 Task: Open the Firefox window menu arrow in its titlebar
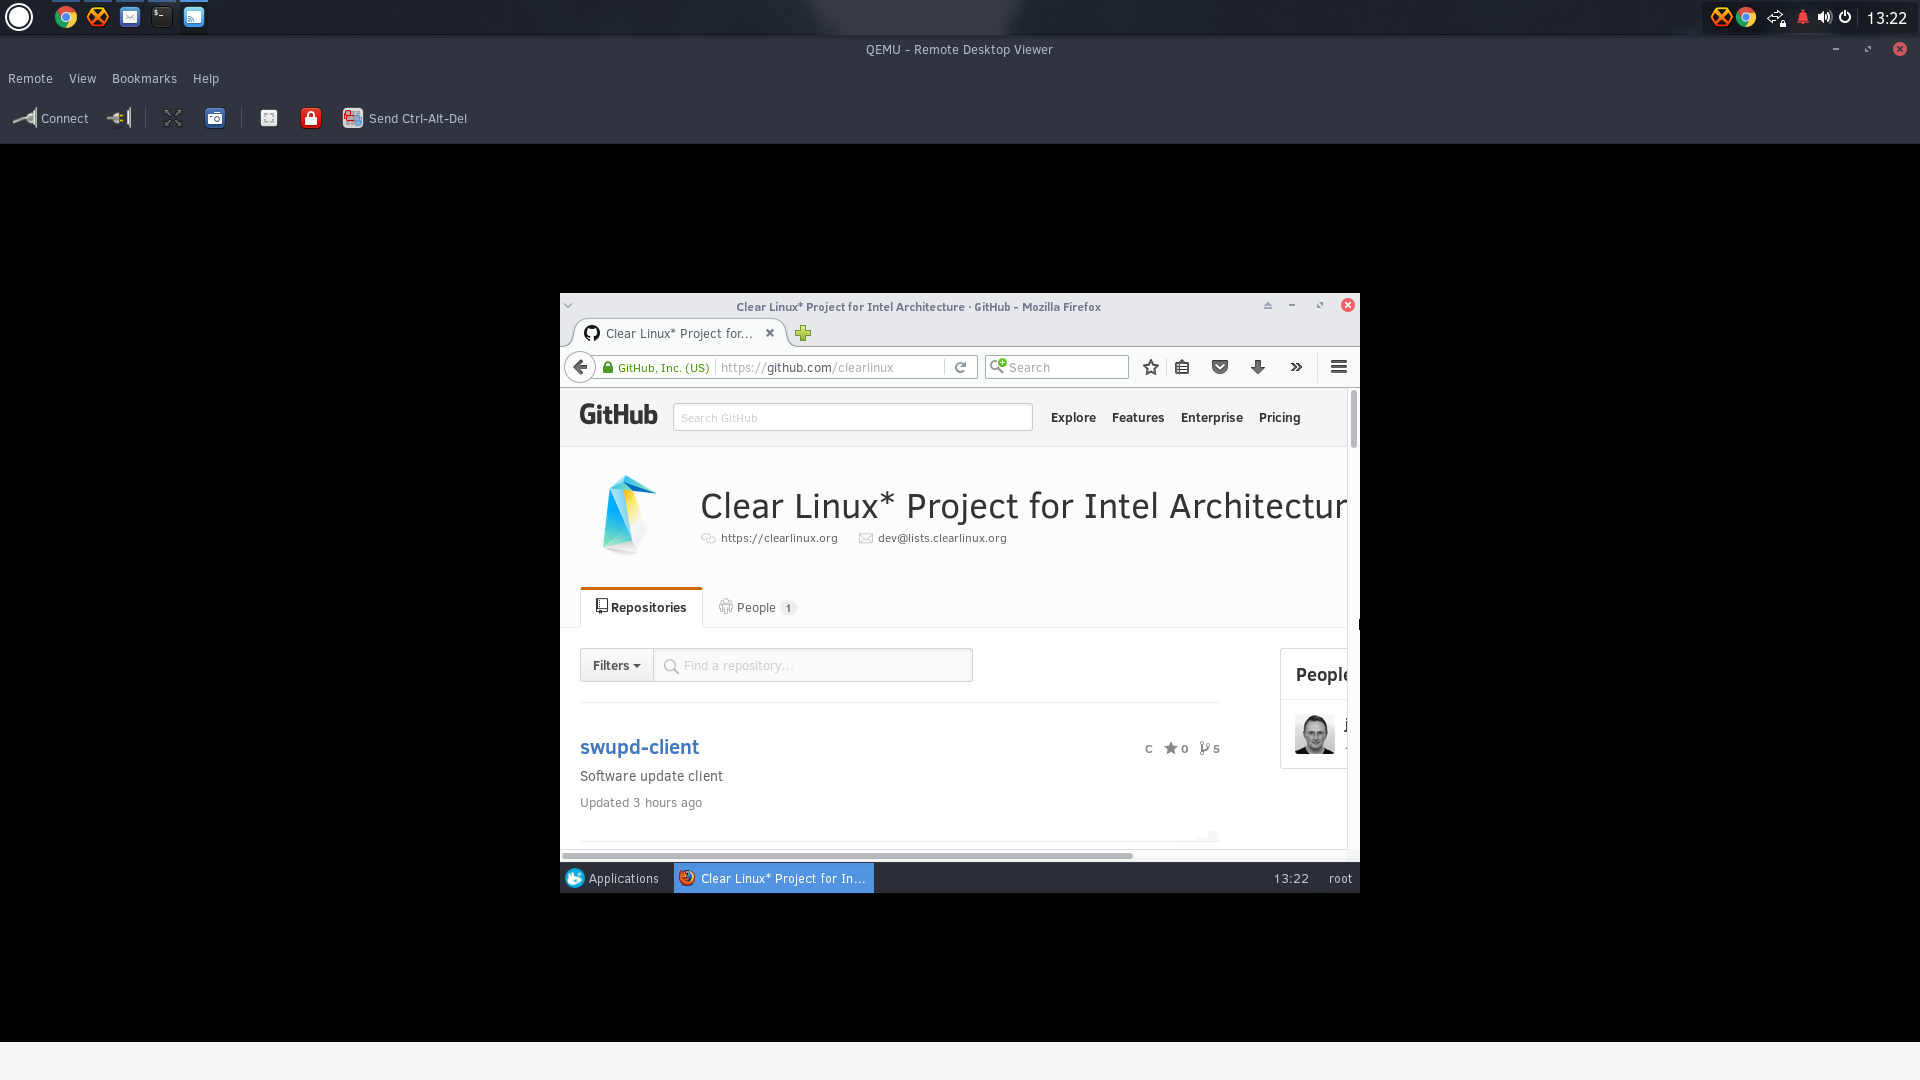[x=568, y=306]
